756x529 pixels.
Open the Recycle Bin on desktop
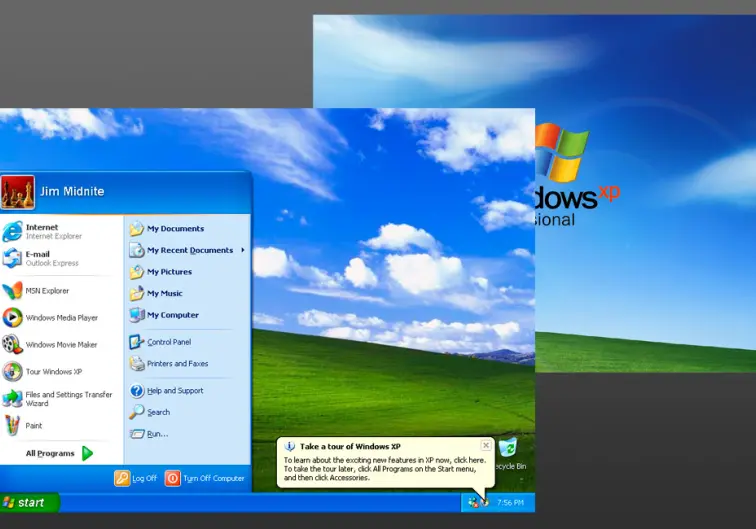point(508,452)
